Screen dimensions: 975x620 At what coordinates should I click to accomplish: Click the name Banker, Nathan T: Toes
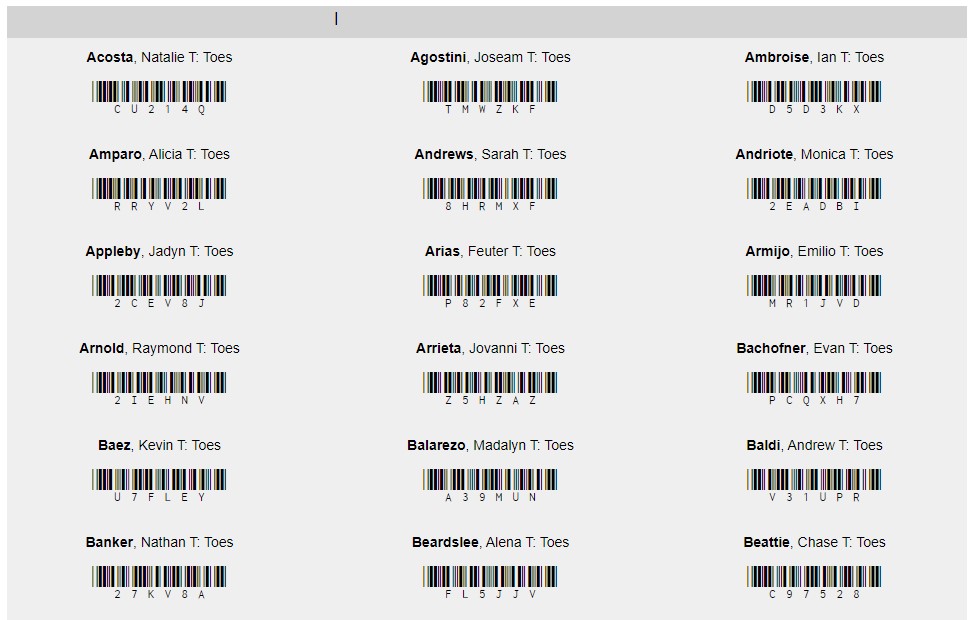(159, 542)
